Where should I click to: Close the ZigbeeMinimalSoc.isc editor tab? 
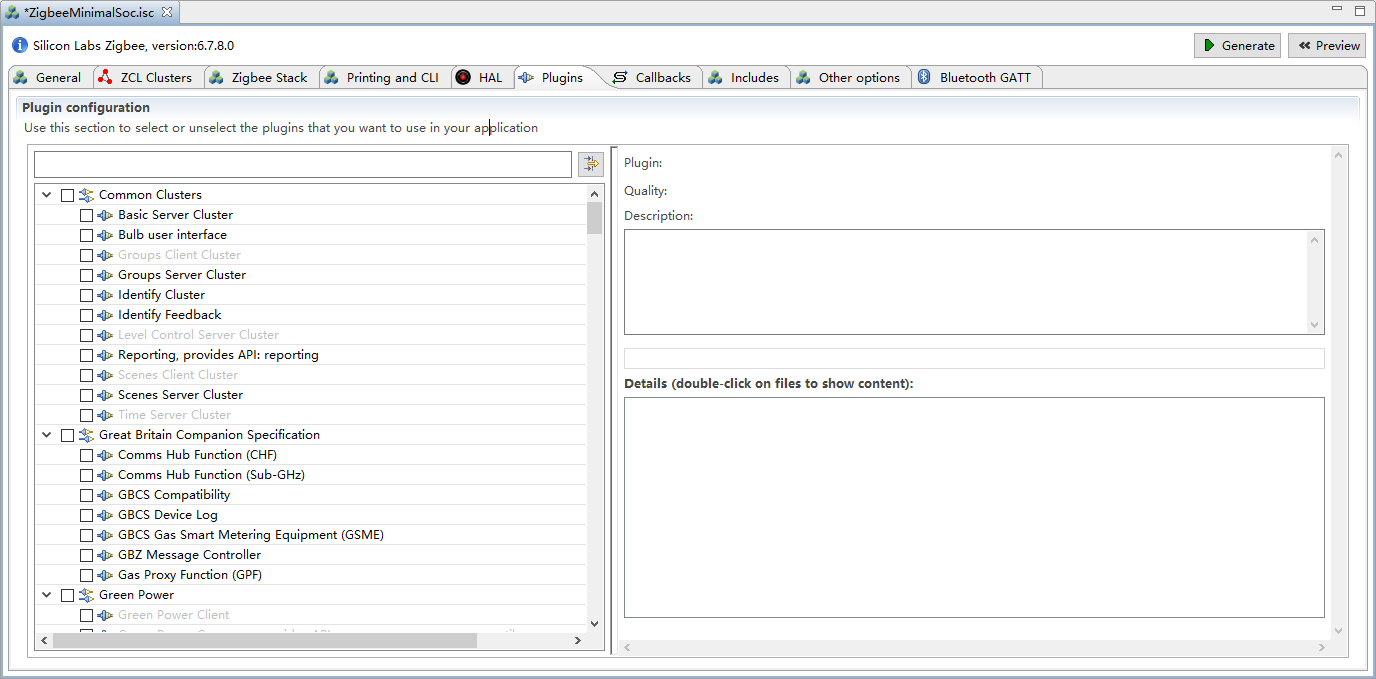167,12
